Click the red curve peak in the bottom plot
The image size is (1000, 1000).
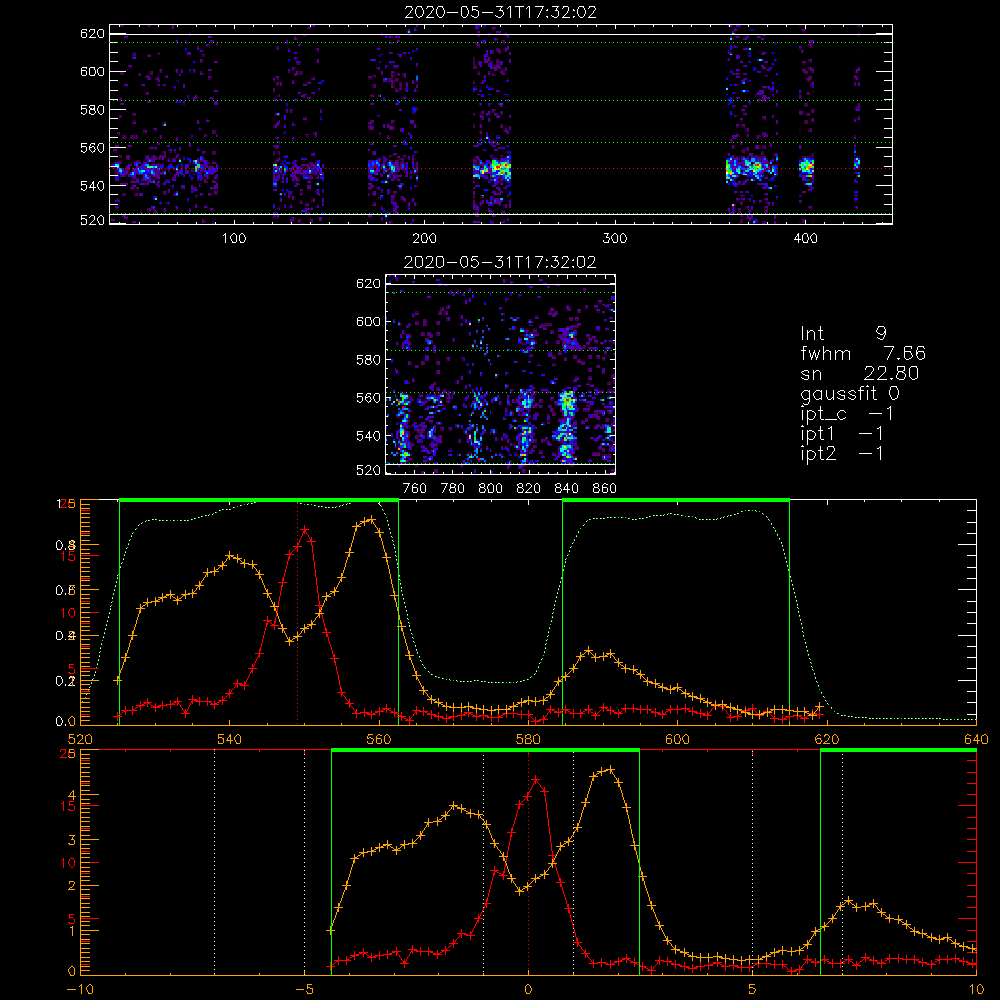[x=536, y=779]
